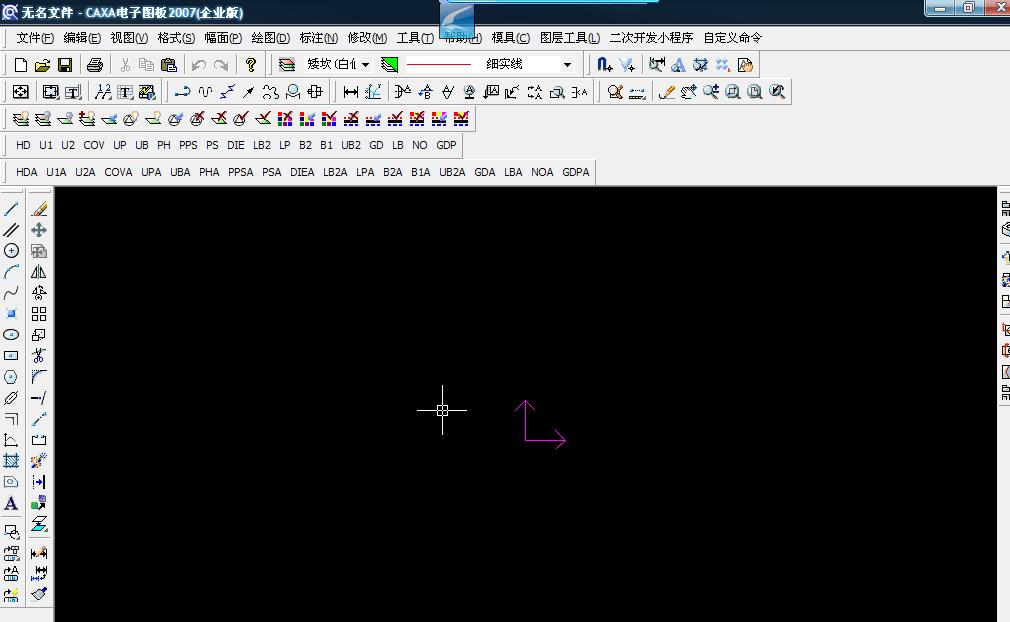This screenshot has height=622, width=1010.
Task: Click the eraser delete tool icon
Action: 39,209
